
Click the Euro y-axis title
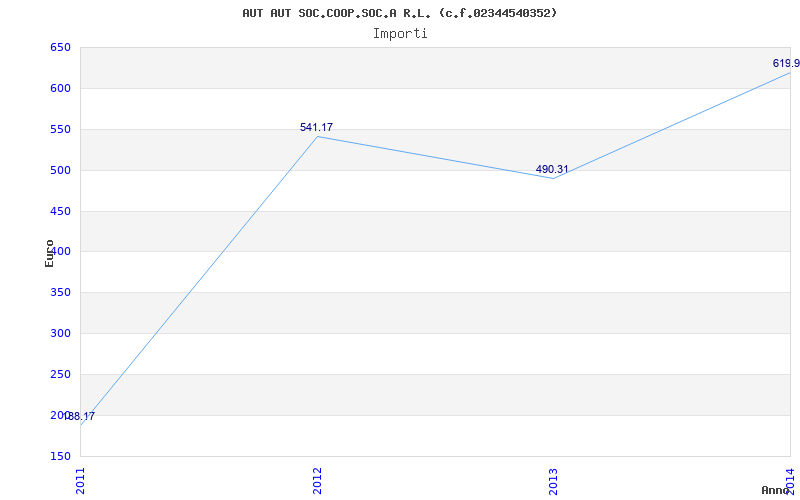(x=49, y=253)
